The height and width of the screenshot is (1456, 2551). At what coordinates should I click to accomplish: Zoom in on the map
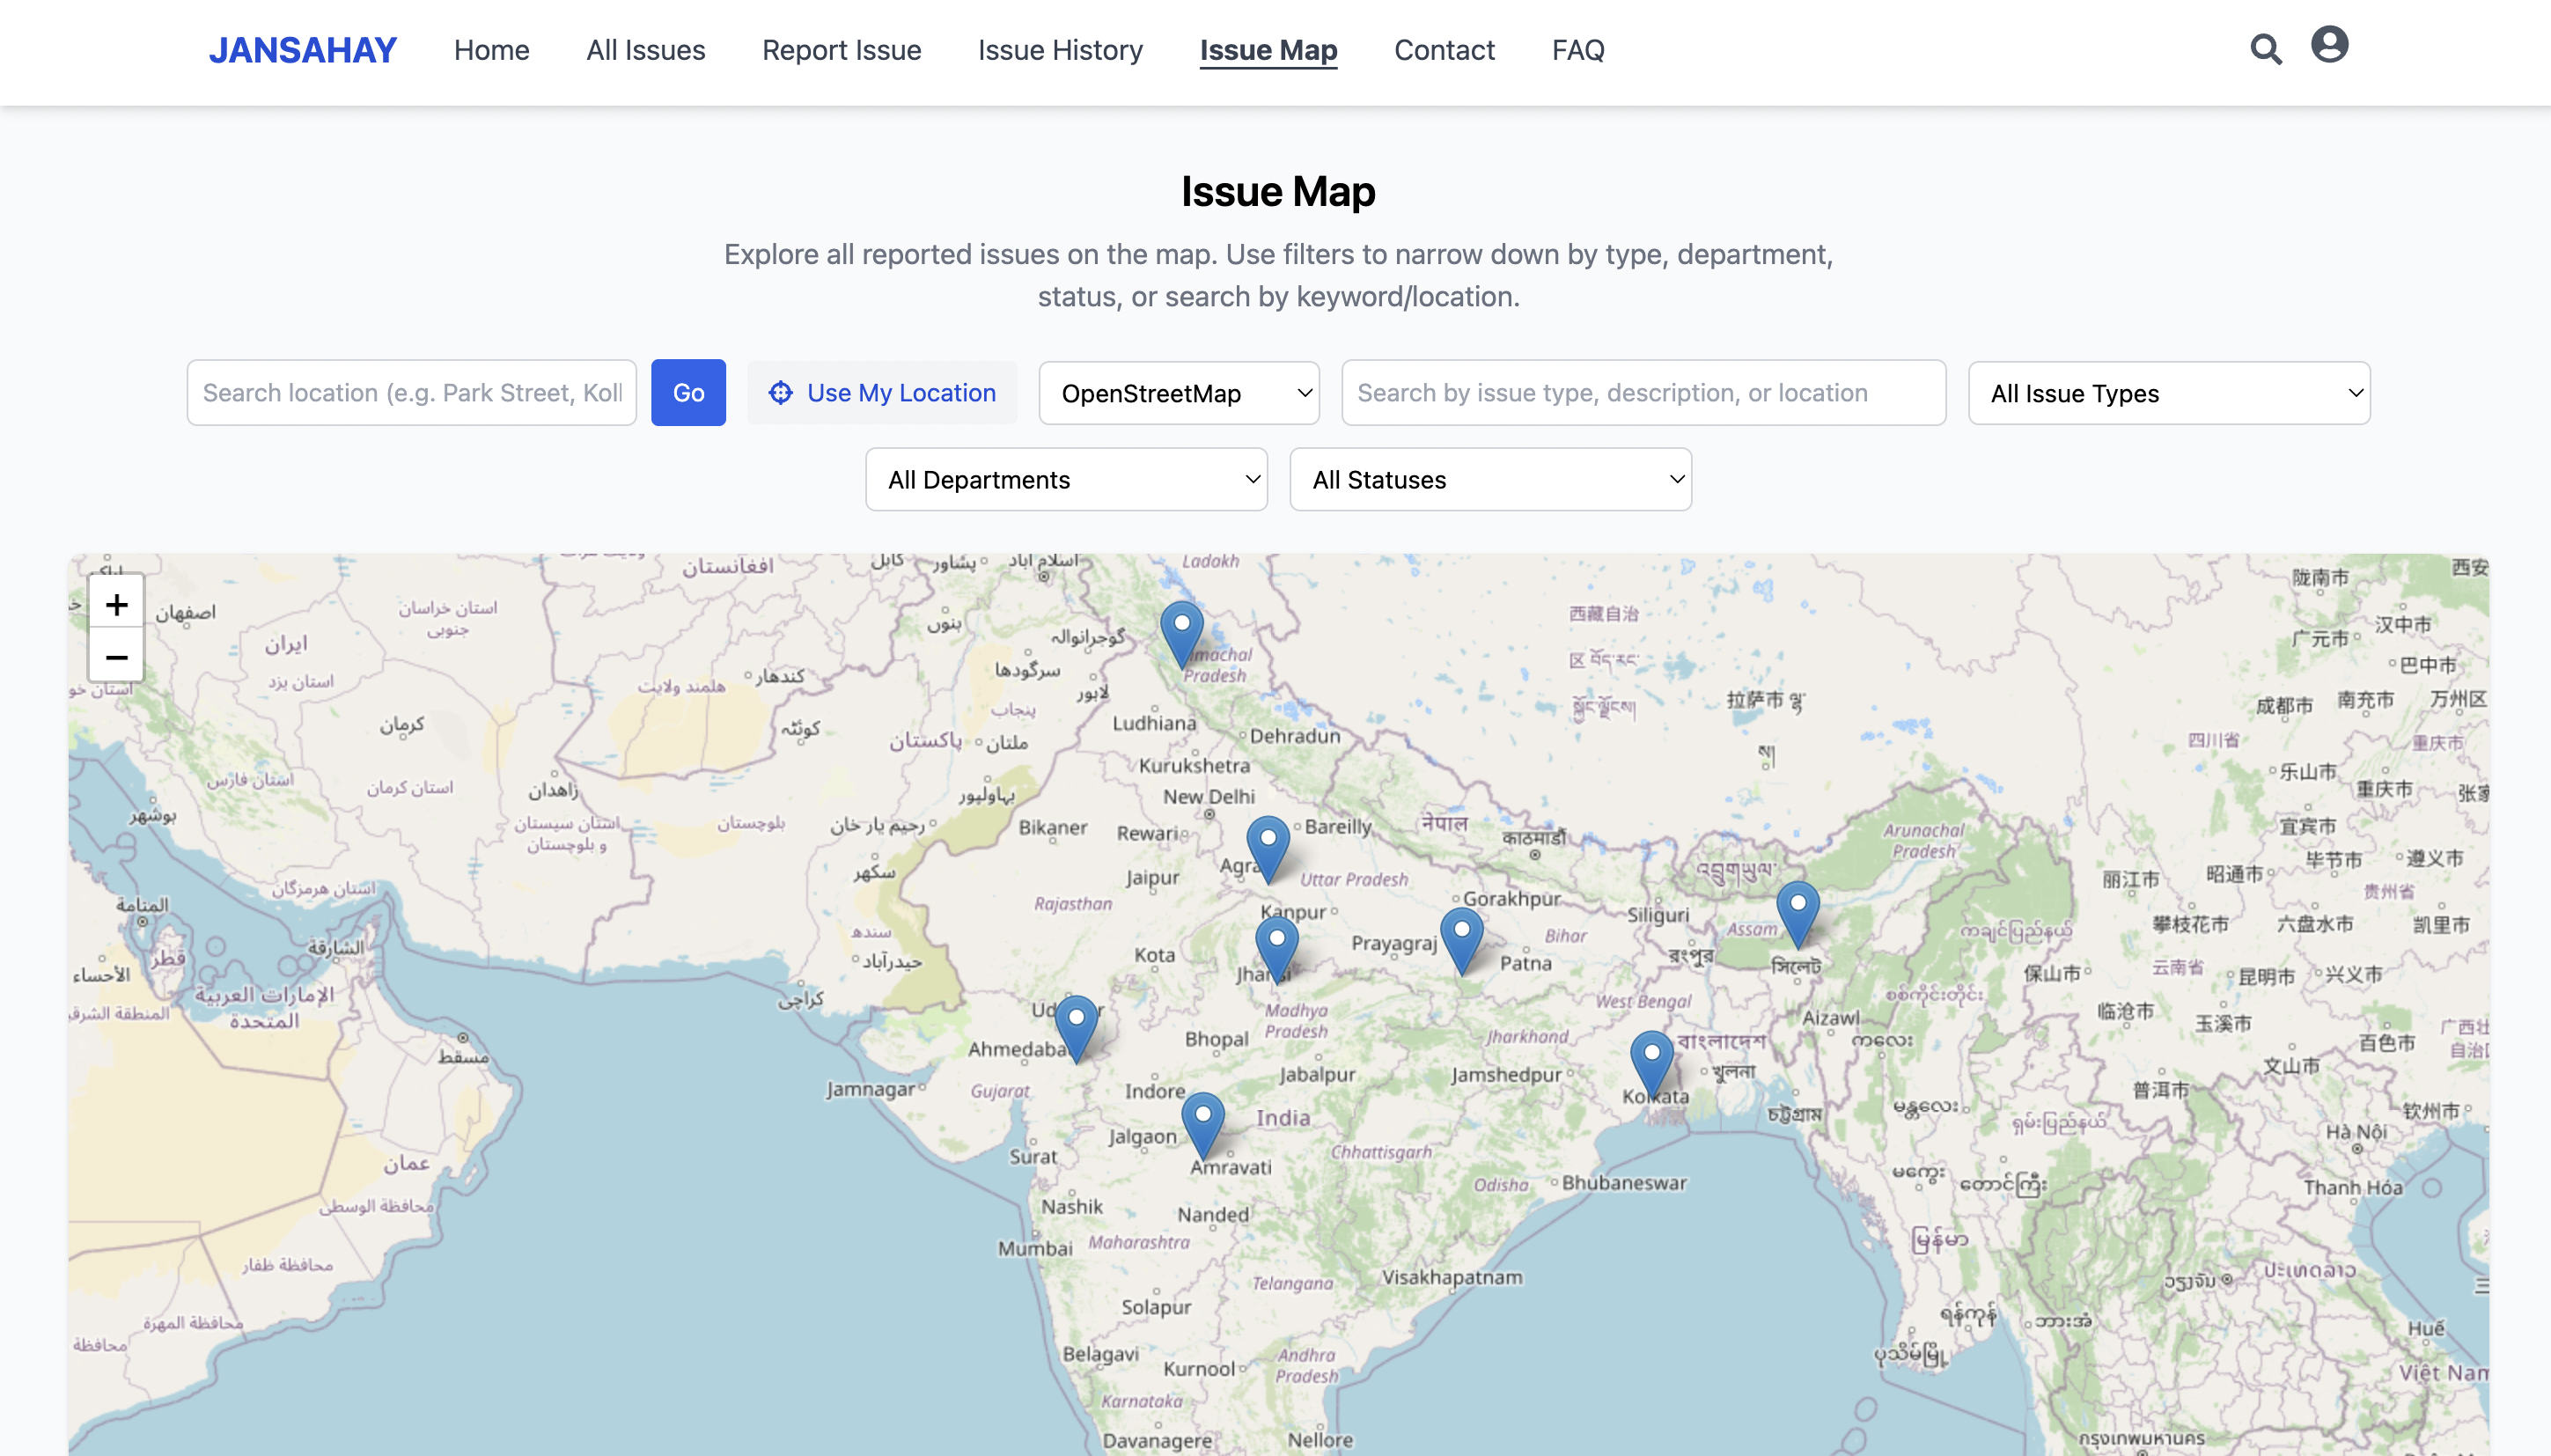coord(116,604)
